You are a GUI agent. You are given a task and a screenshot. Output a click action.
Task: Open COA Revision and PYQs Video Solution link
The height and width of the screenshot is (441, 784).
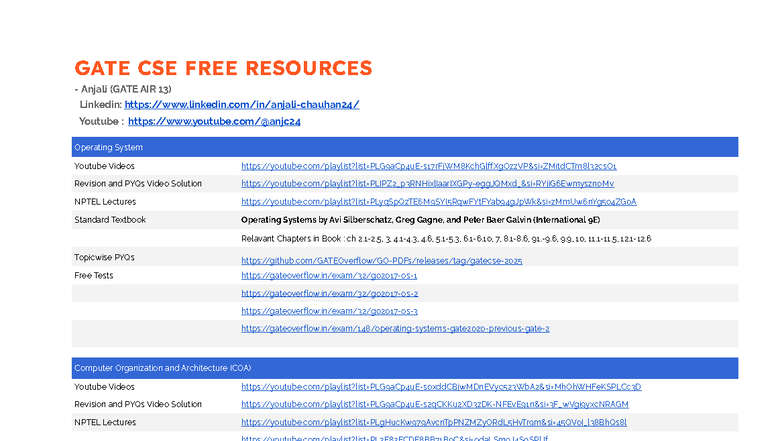pyautogui.click(x=434, y=404)
